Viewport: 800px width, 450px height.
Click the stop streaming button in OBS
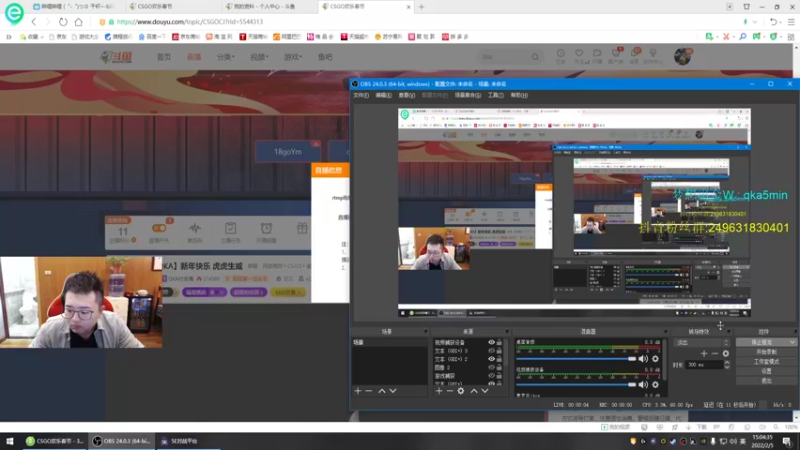pyautogui.click(x=762, y=342)
